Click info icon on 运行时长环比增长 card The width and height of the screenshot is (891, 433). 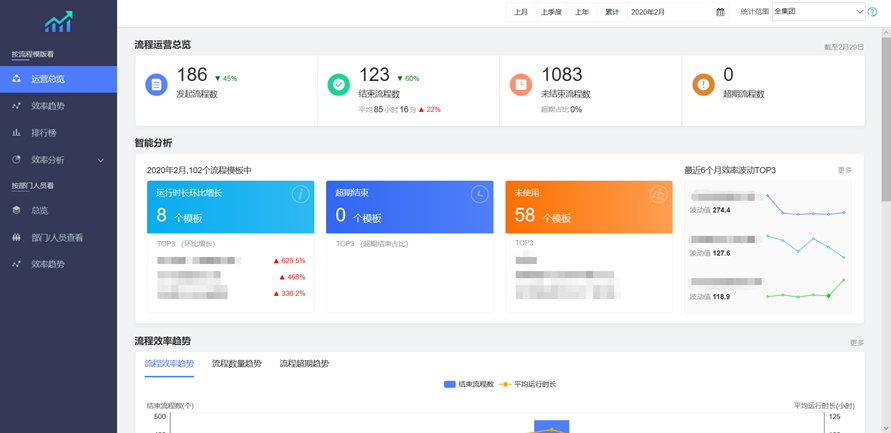tap(299, 194)
